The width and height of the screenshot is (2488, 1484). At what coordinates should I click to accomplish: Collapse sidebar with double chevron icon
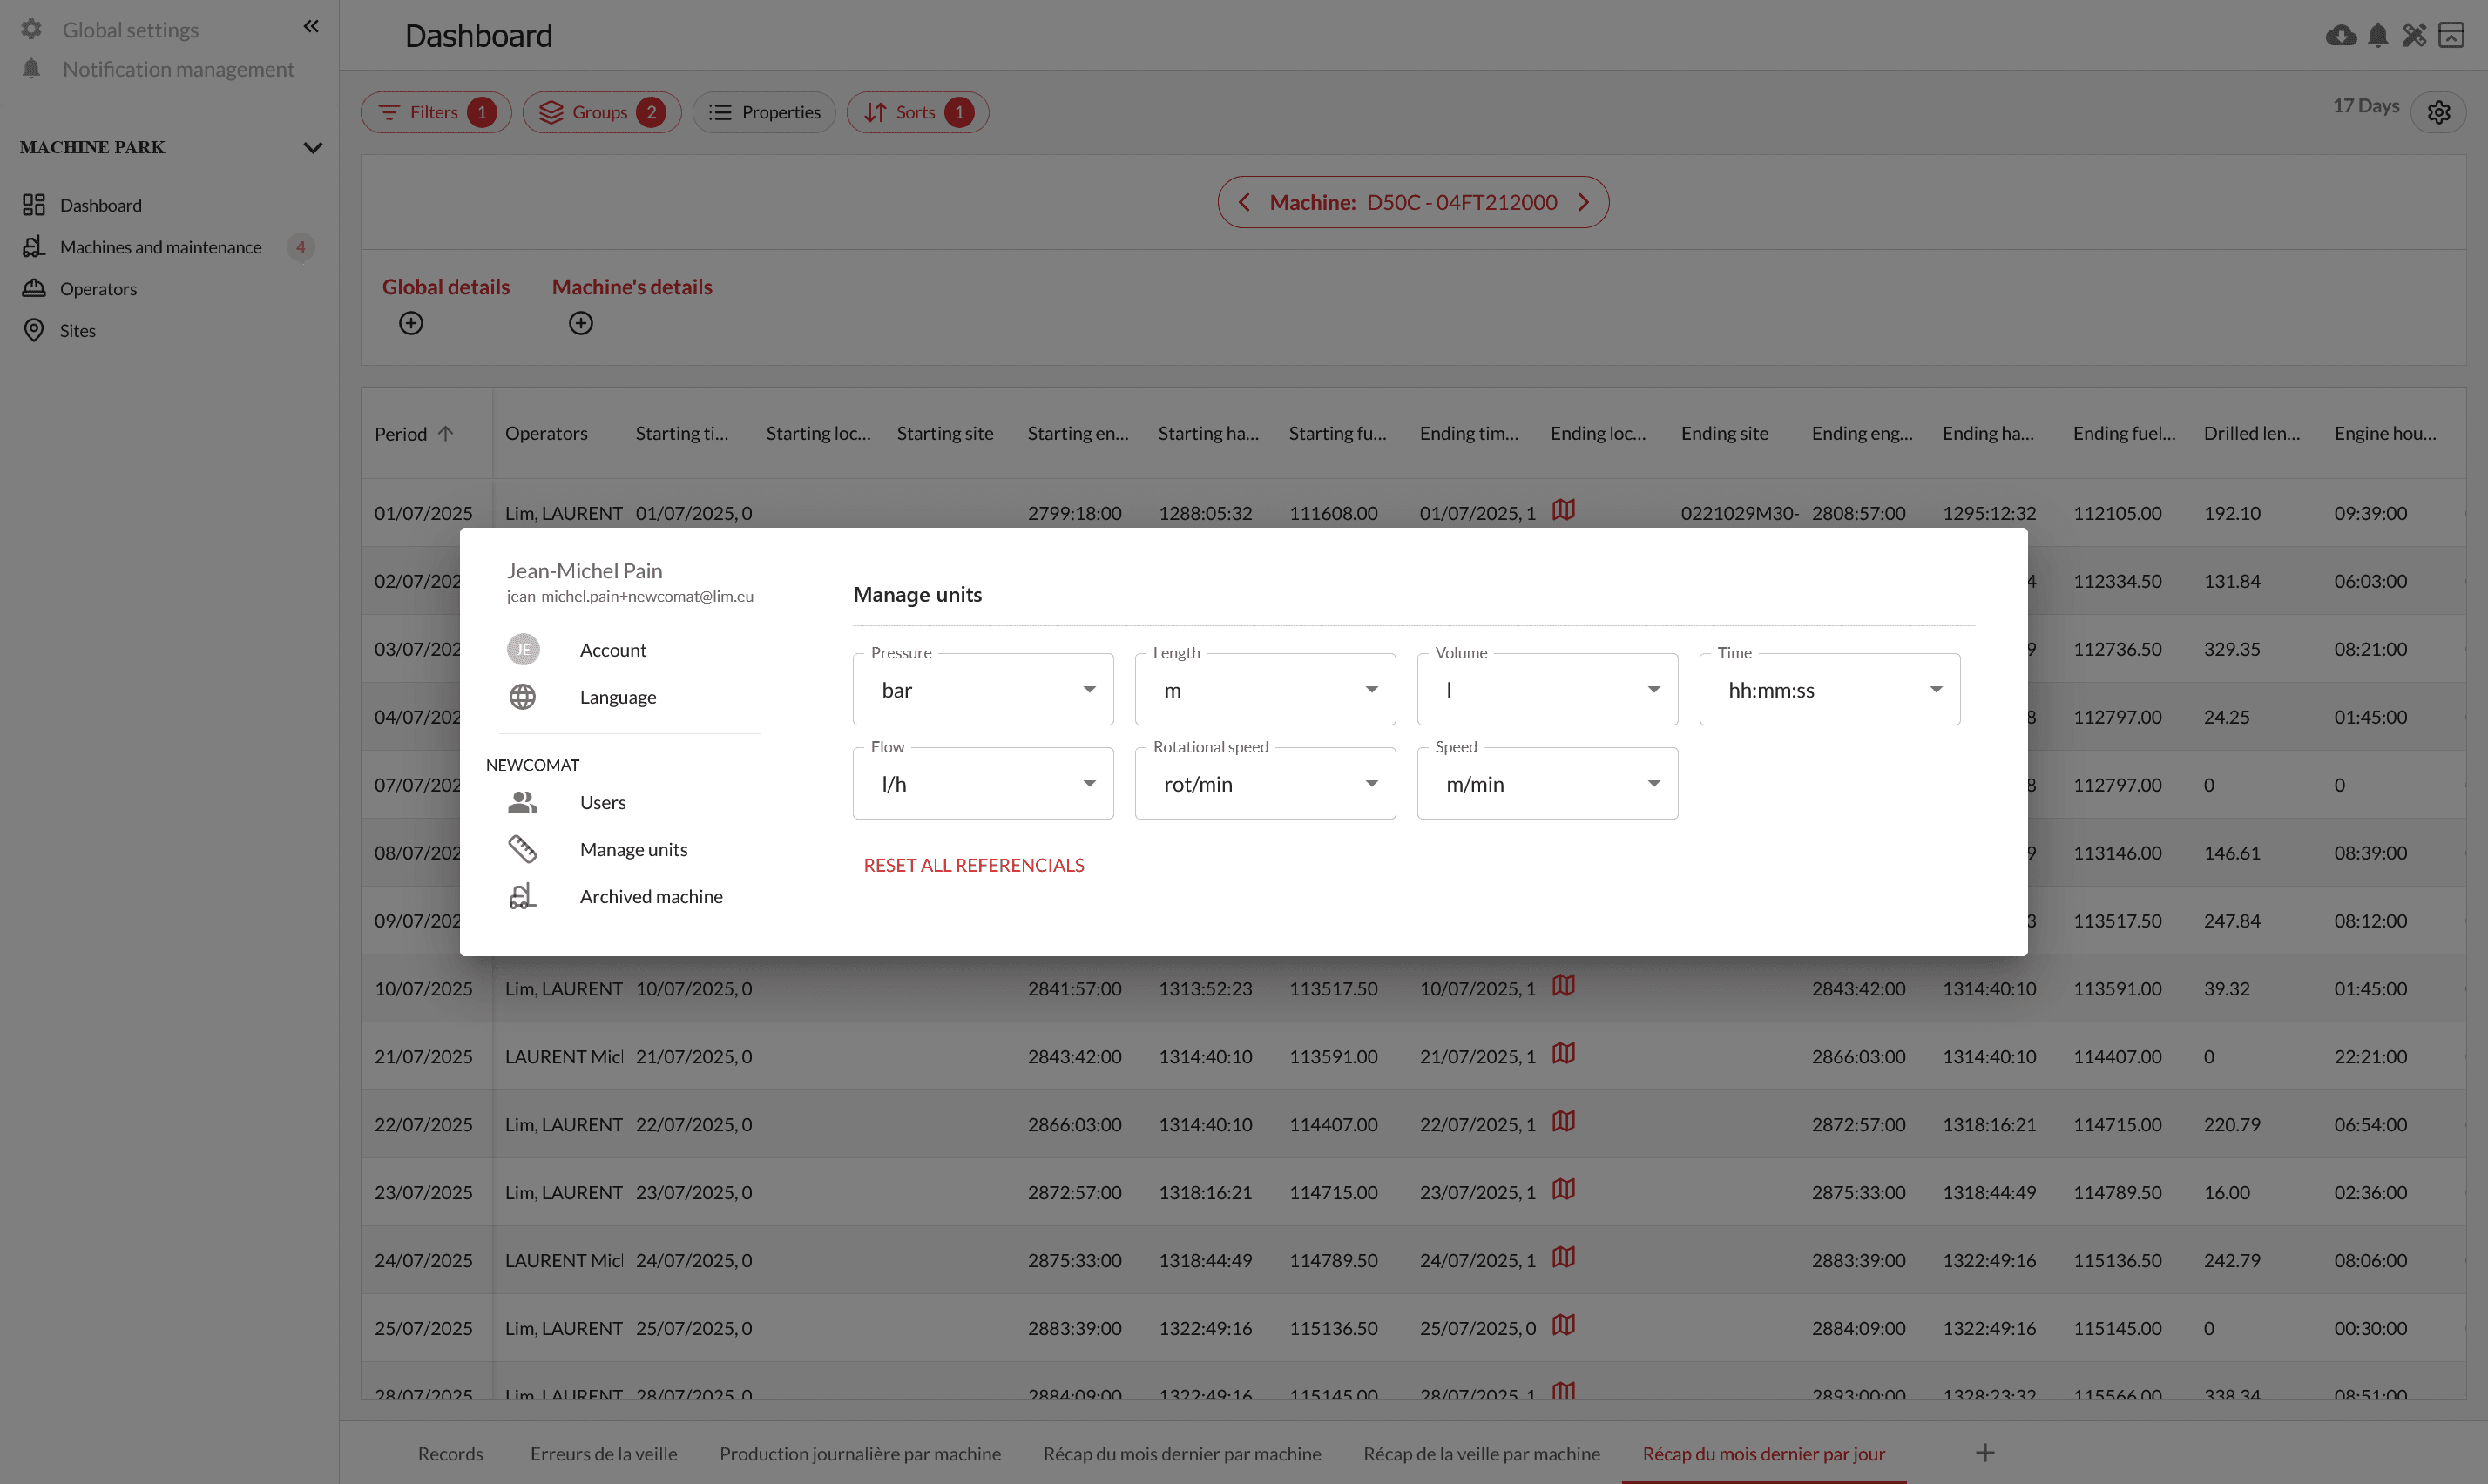[311, 27]
